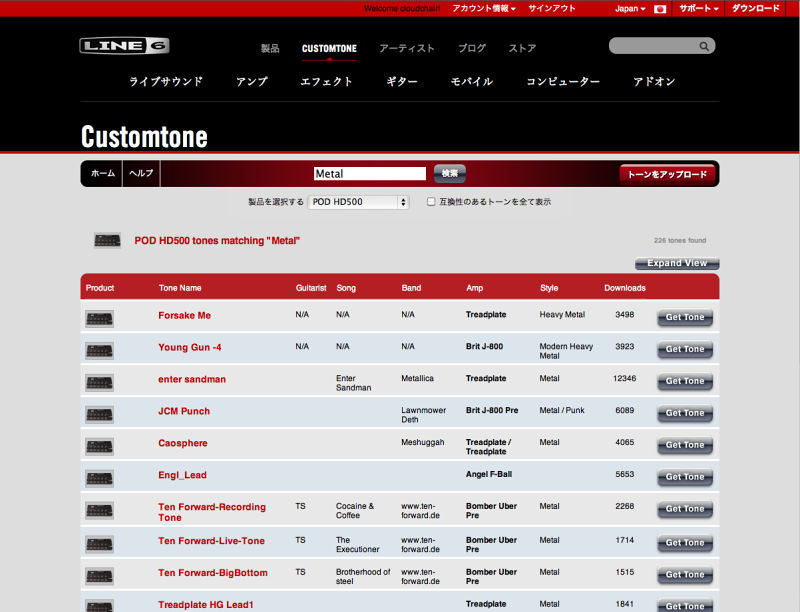Screen dimensions: 800x612
Task: Open the アンプ category
Action: pos(252,82)
